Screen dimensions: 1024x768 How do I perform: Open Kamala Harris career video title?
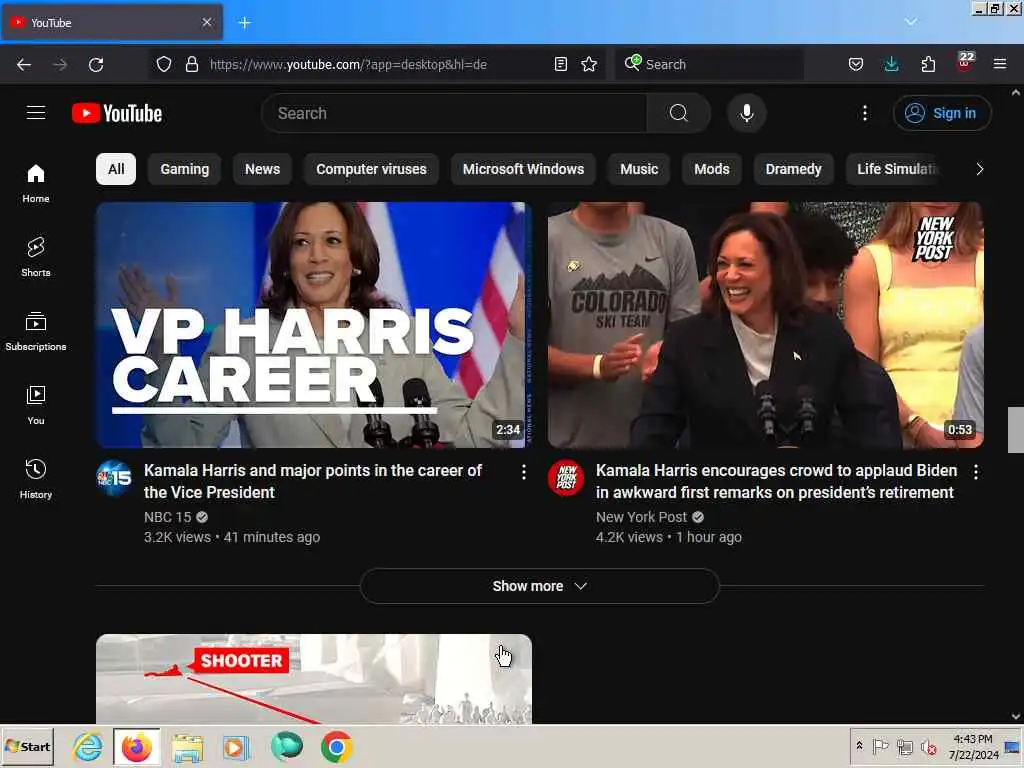pyautogui.click(x=313, y=481)
